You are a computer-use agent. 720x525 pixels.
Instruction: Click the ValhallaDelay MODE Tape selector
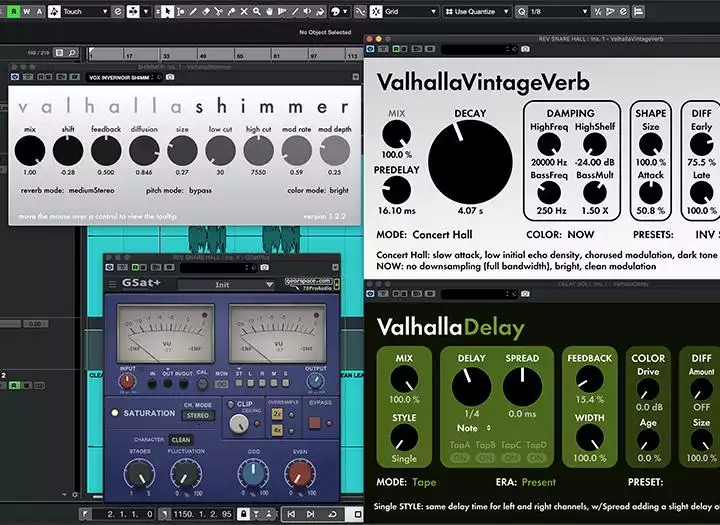coord(424,482)
